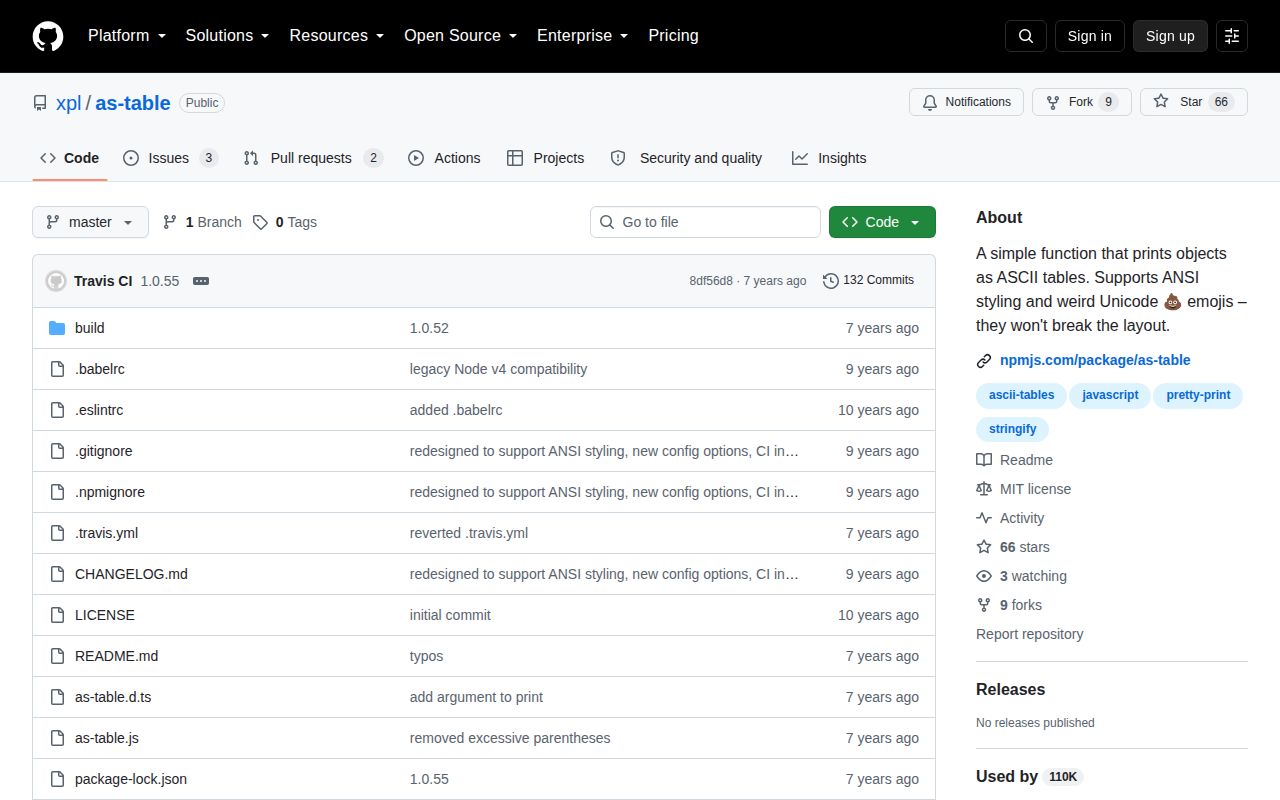Click the repository icon before xpl
1280x800 pixels.
point(40,103)
